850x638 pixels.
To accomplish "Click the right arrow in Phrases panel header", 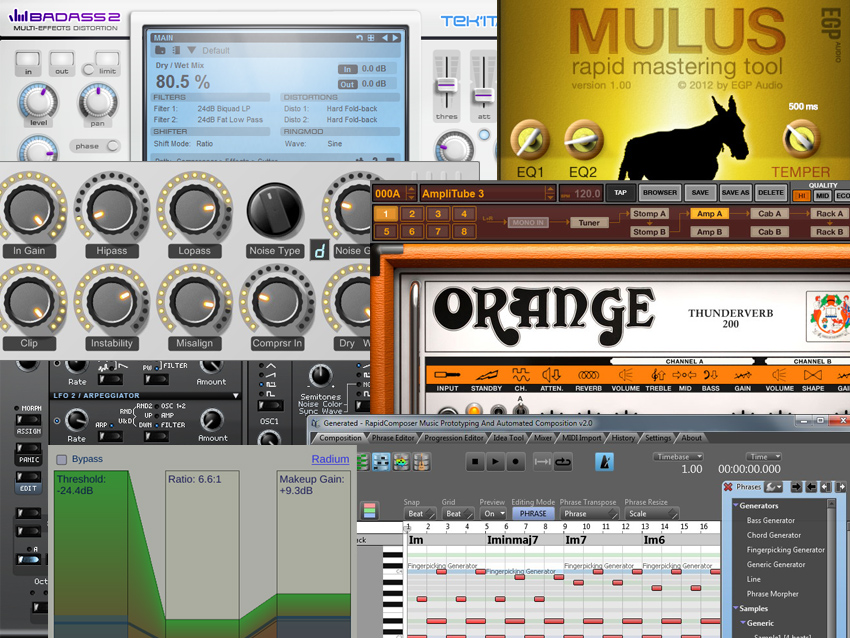I will [x=796, y=487].
